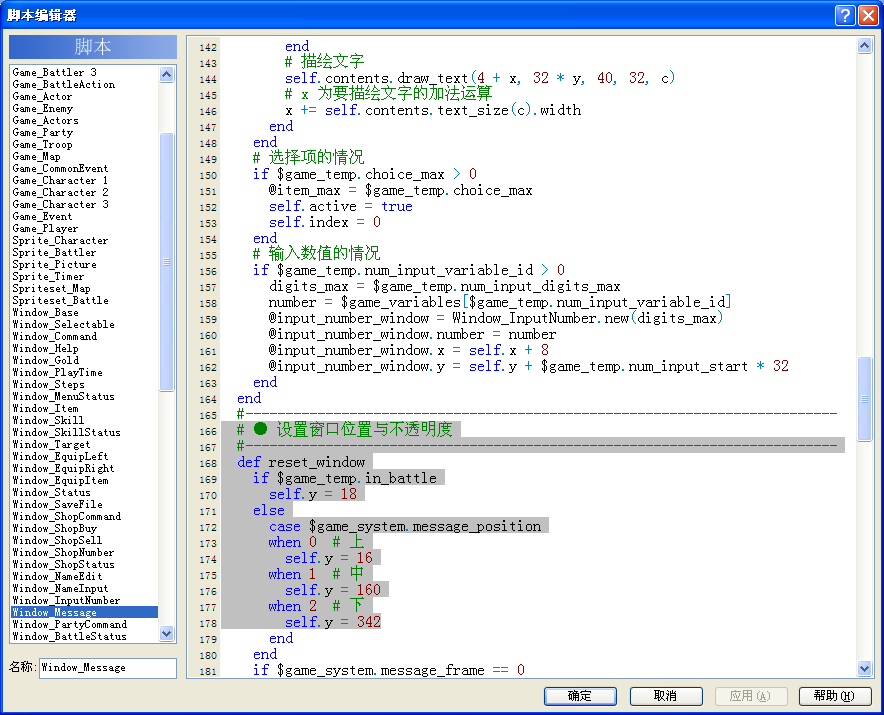Select Game_Actor script in list

tap(42, 96)
